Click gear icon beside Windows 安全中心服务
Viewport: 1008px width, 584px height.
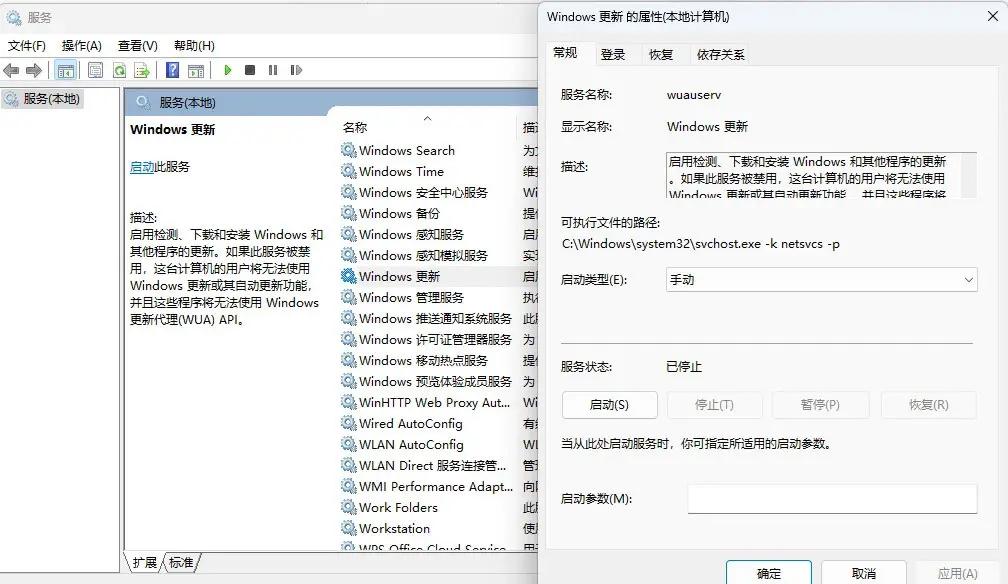tap(348, 192)
